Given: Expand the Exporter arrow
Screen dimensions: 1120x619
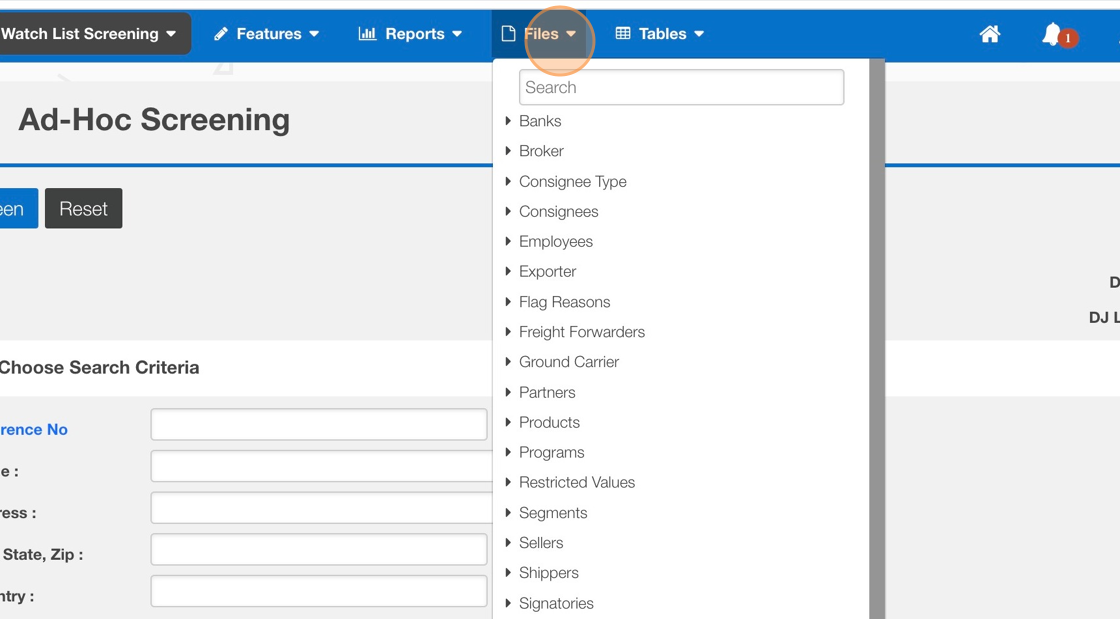Looking at the screenshot, I should click(x=508, y=271).
